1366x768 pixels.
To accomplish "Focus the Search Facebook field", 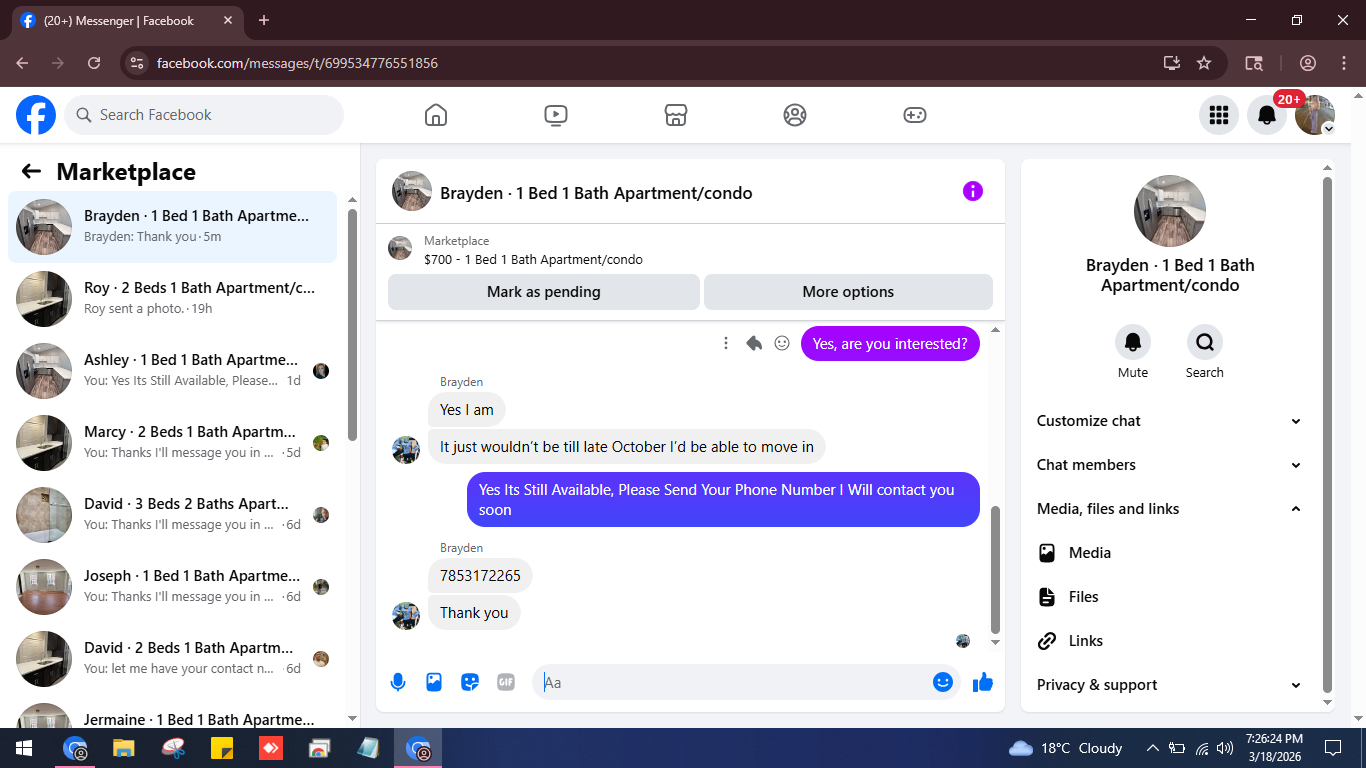I will (x=204, y=115).
